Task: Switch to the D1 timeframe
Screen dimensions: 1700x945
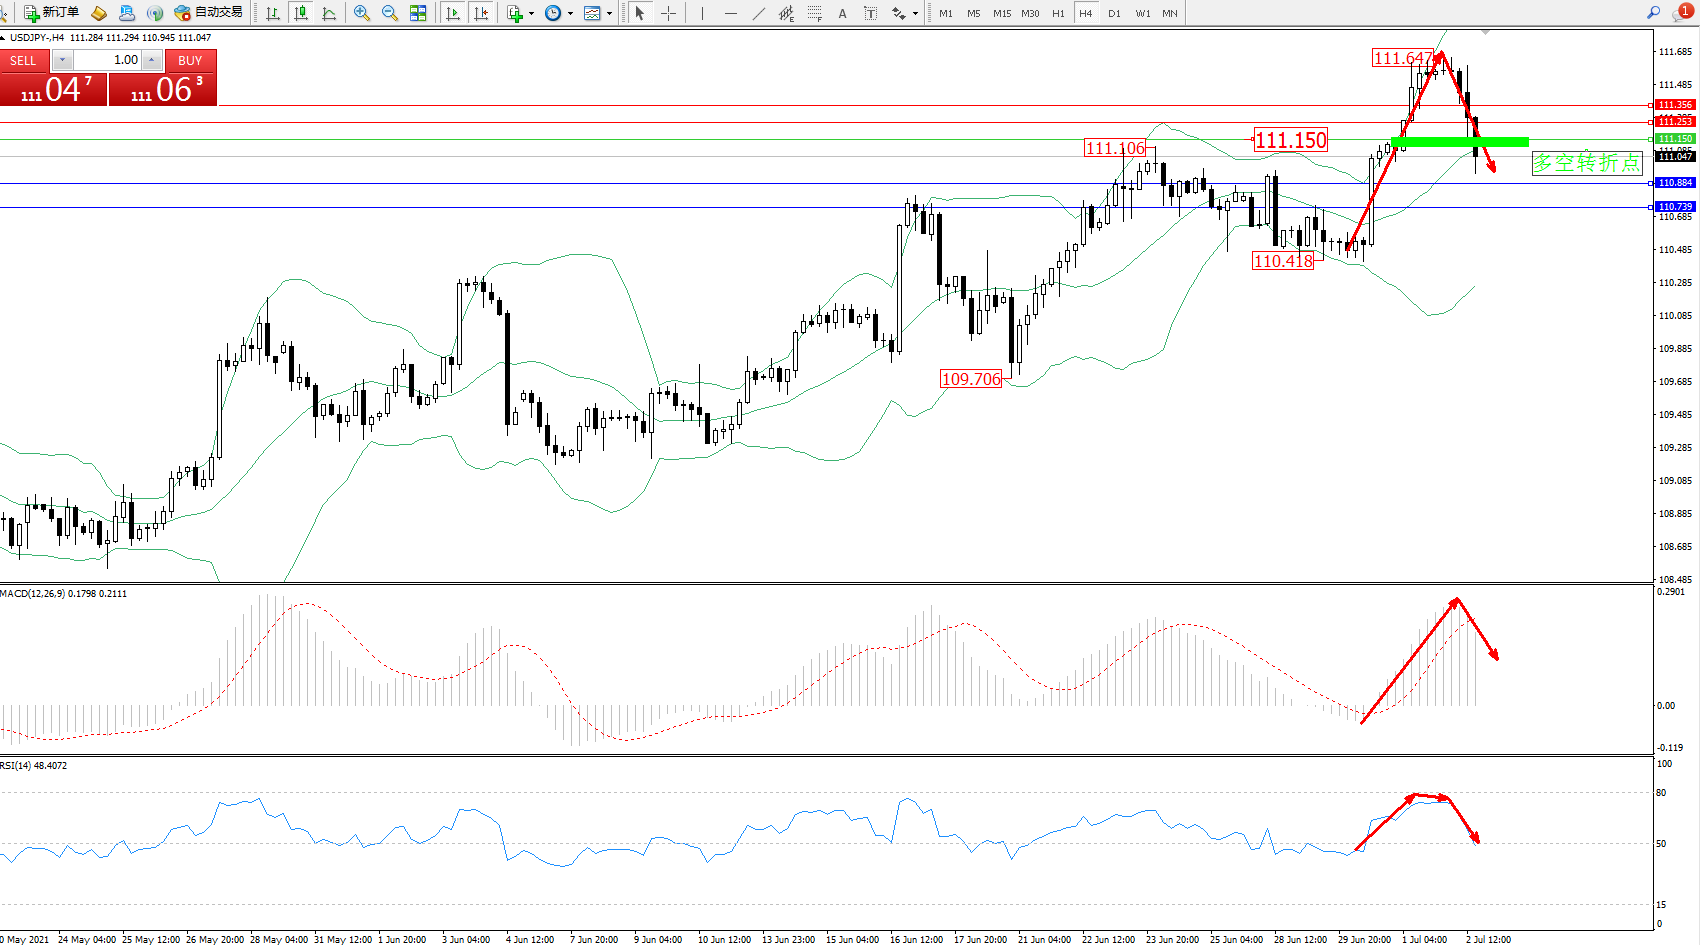Action: click(1114, 13)
